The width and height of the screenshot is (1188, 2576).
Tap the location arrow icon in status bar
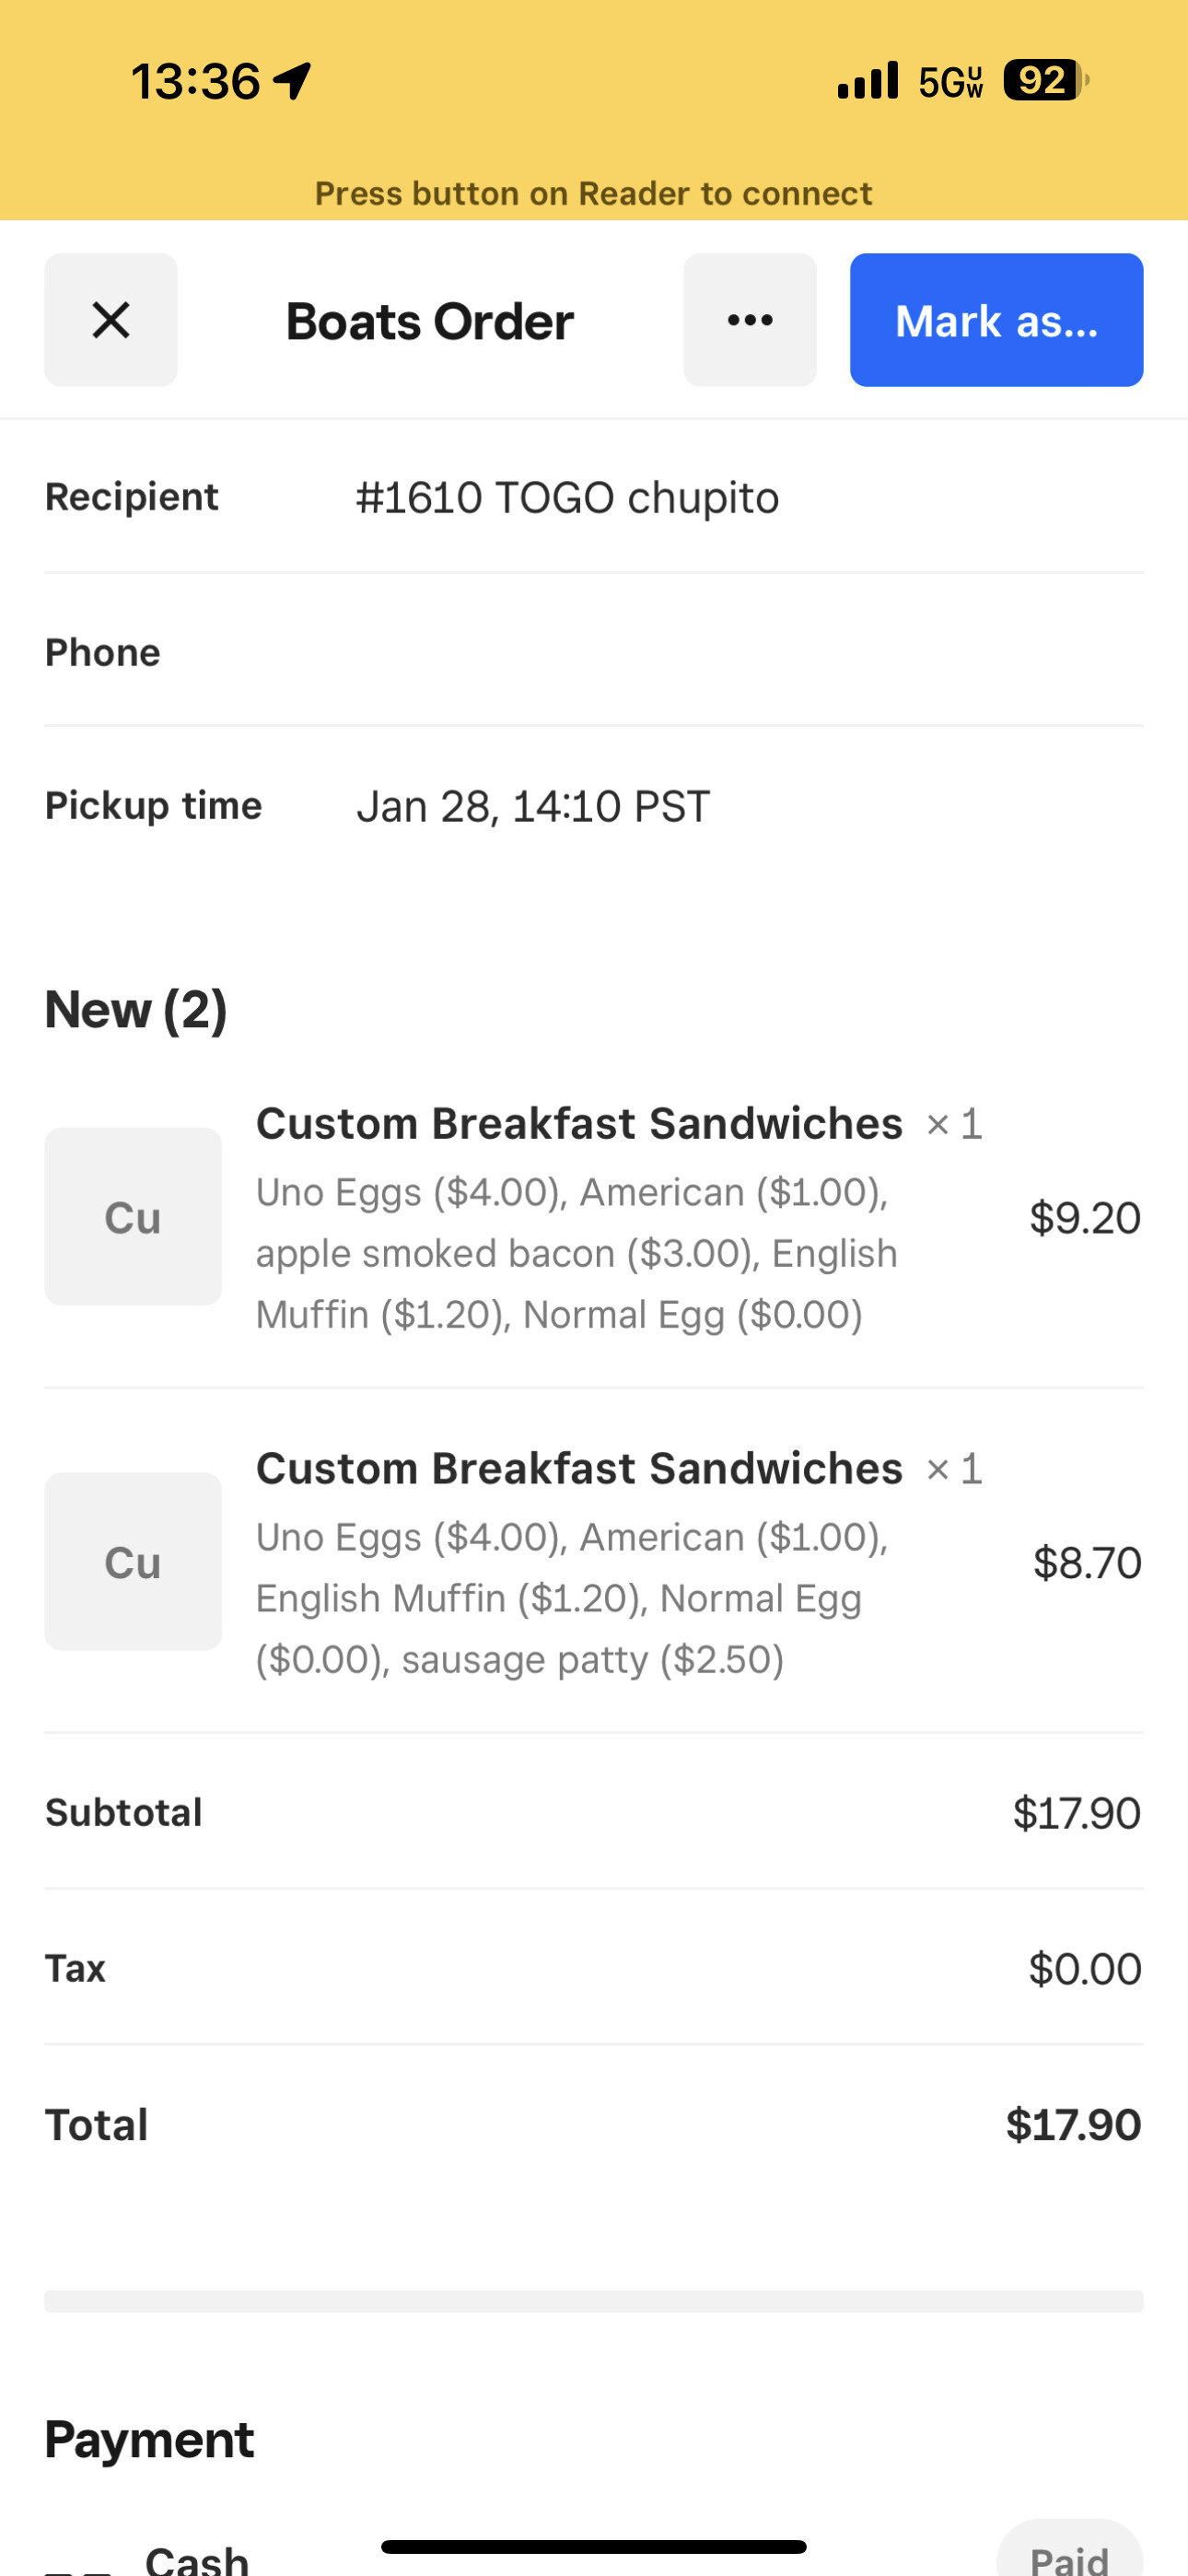click(x=293, y=81)
